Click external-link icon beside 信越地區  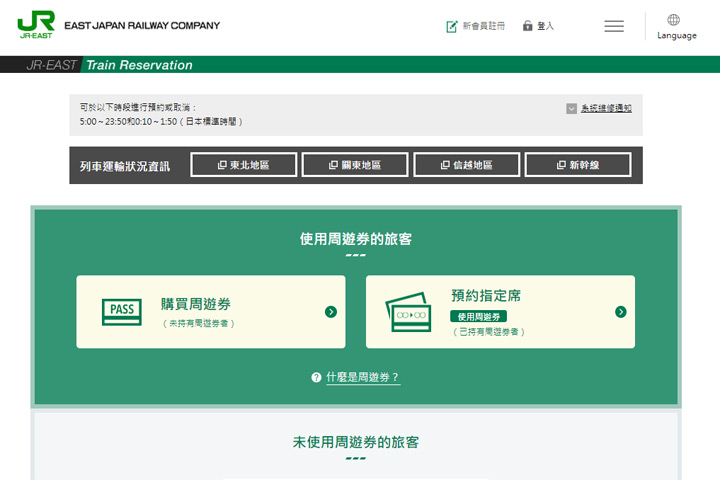click(445, 165)
